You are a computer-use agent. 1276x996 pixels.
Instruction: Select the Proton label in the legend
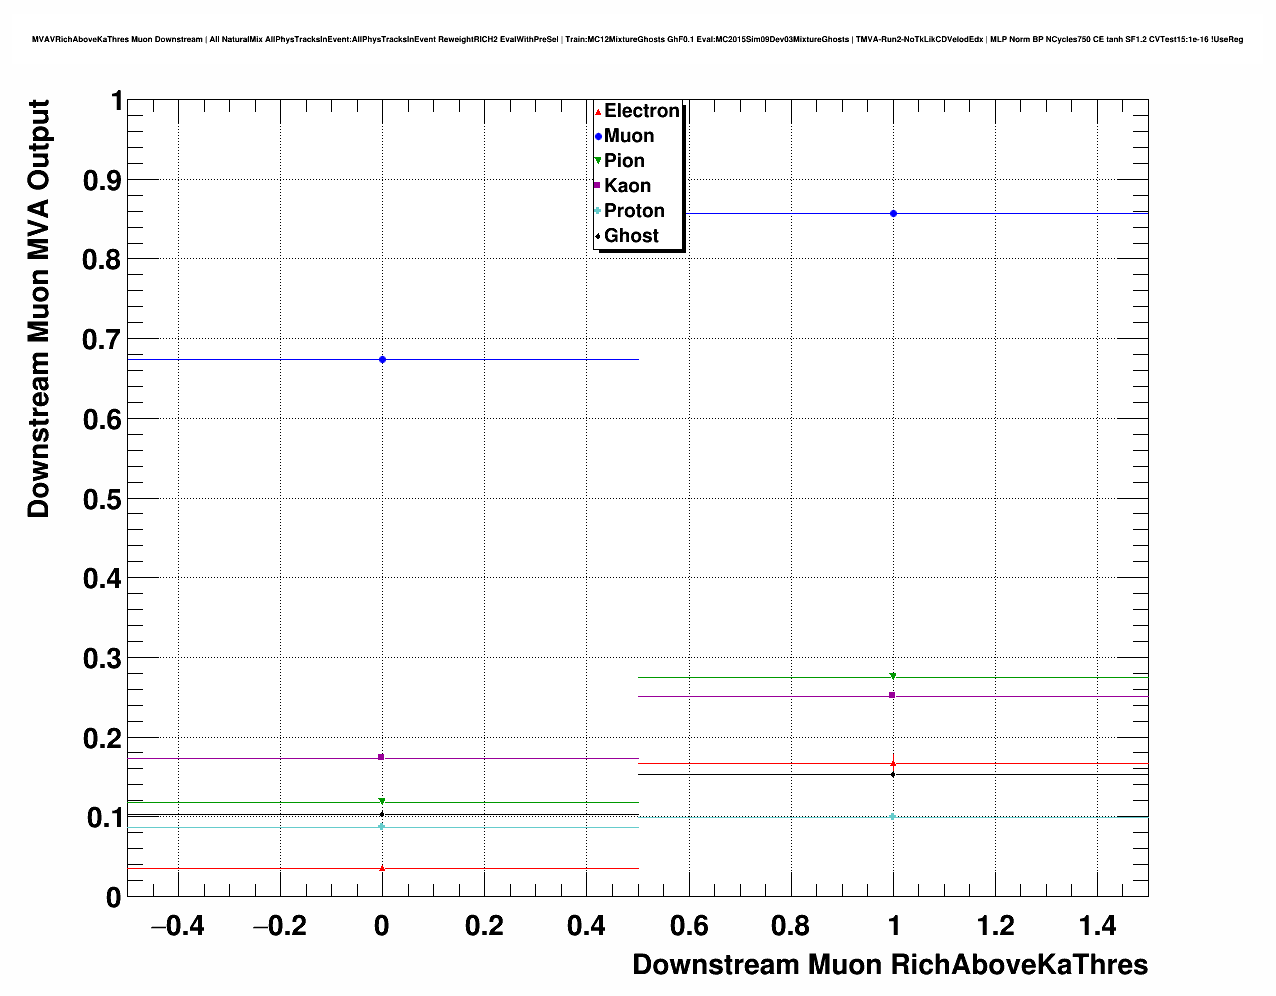pos(634,211)
